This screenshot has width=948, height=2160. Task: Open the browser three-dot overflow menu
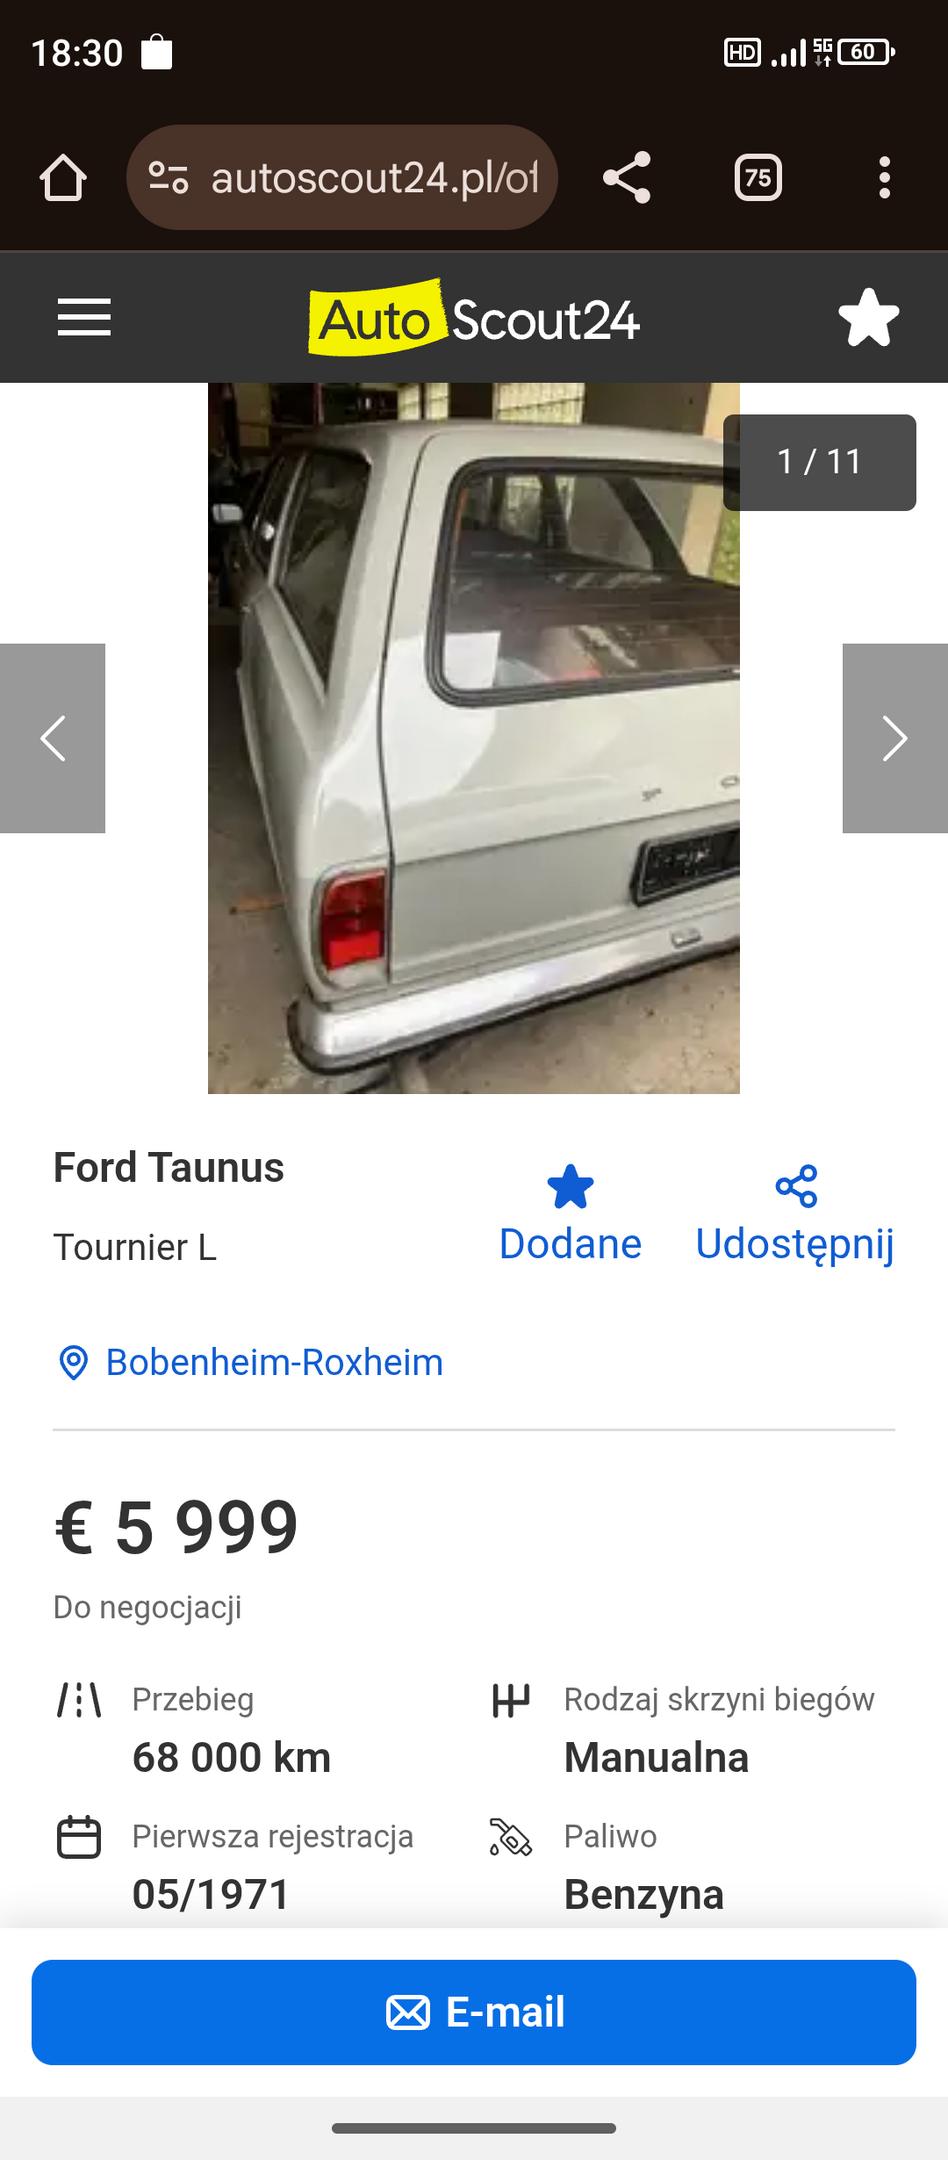[x=884, y=178]
